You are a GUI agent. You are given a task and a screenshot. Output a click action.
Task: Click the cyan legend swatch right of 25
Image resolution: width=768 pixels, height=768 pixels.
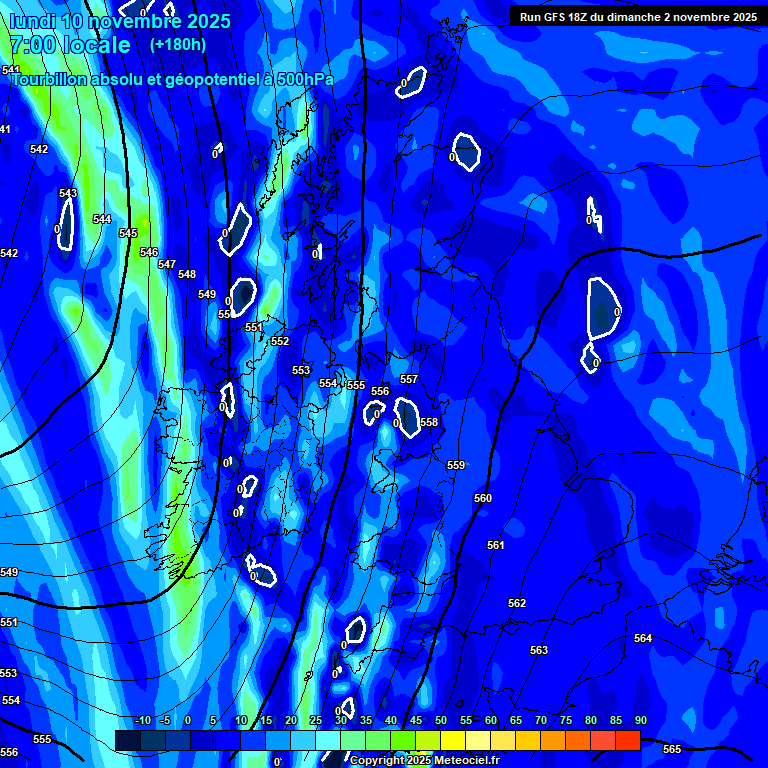[328, 740]
